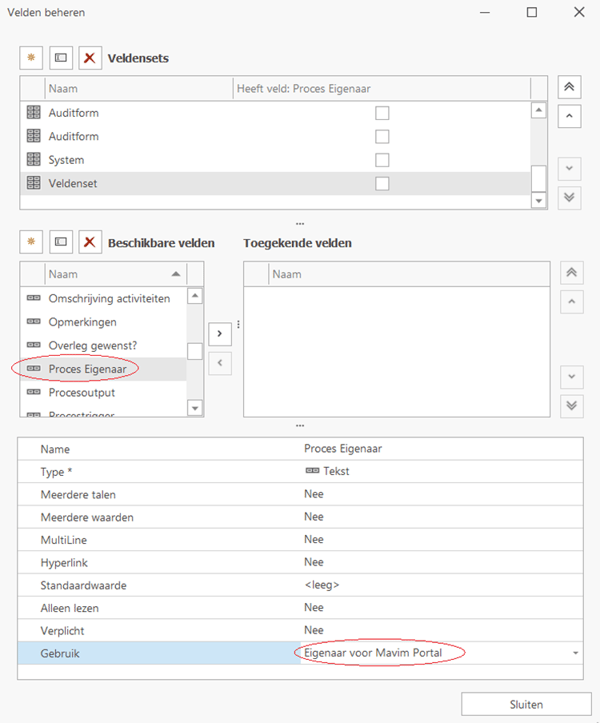Move field set up one position
The width and height of the screenshot is (600, 723).
click(x=569, y=116)
